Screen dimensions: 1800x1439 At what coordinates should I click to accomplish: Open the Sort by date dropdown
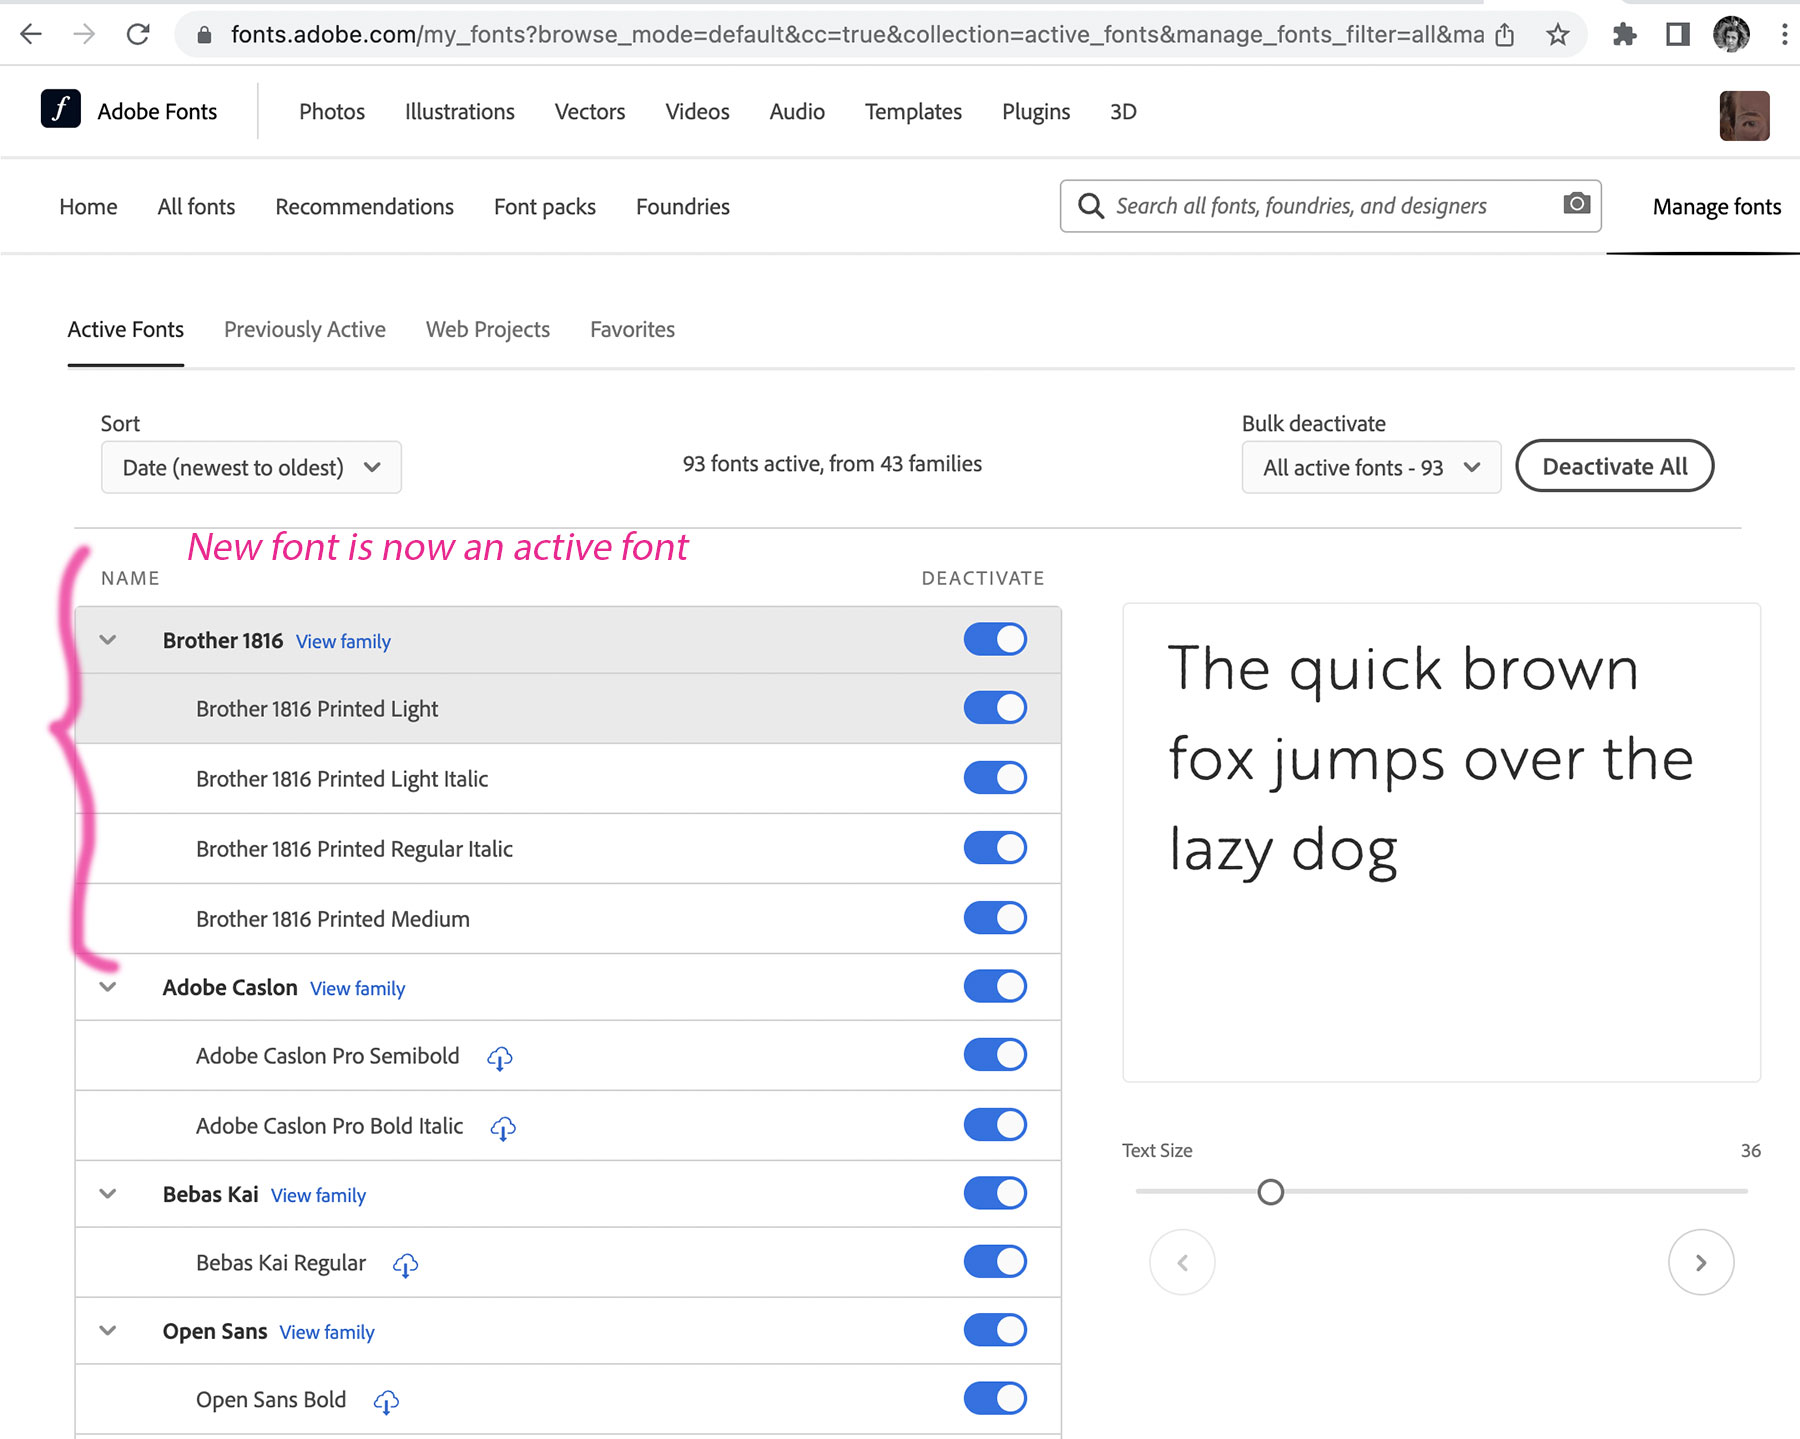click(251, 467)
